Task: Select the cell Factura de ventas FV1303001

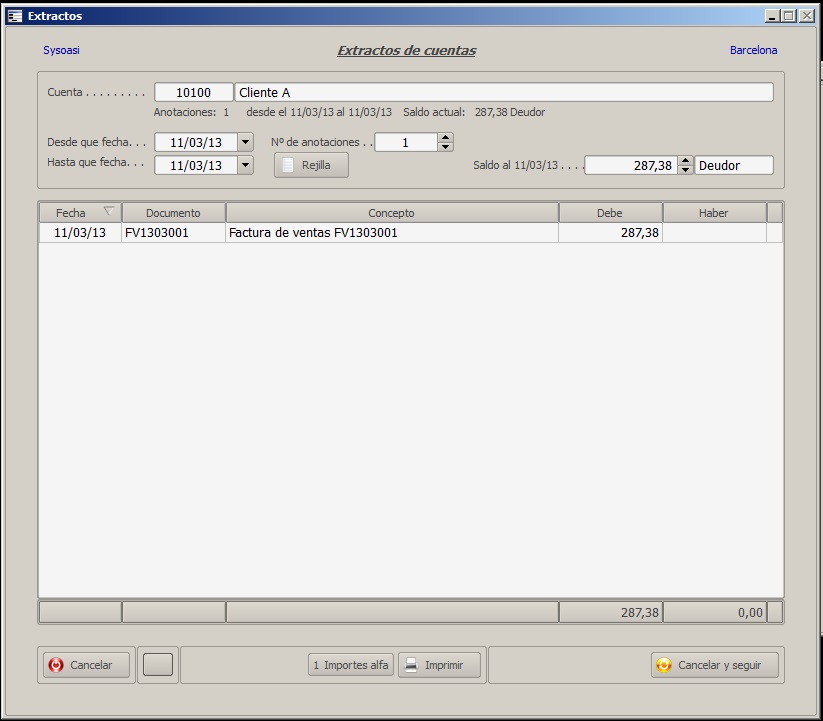Action: tap(392, 232)
